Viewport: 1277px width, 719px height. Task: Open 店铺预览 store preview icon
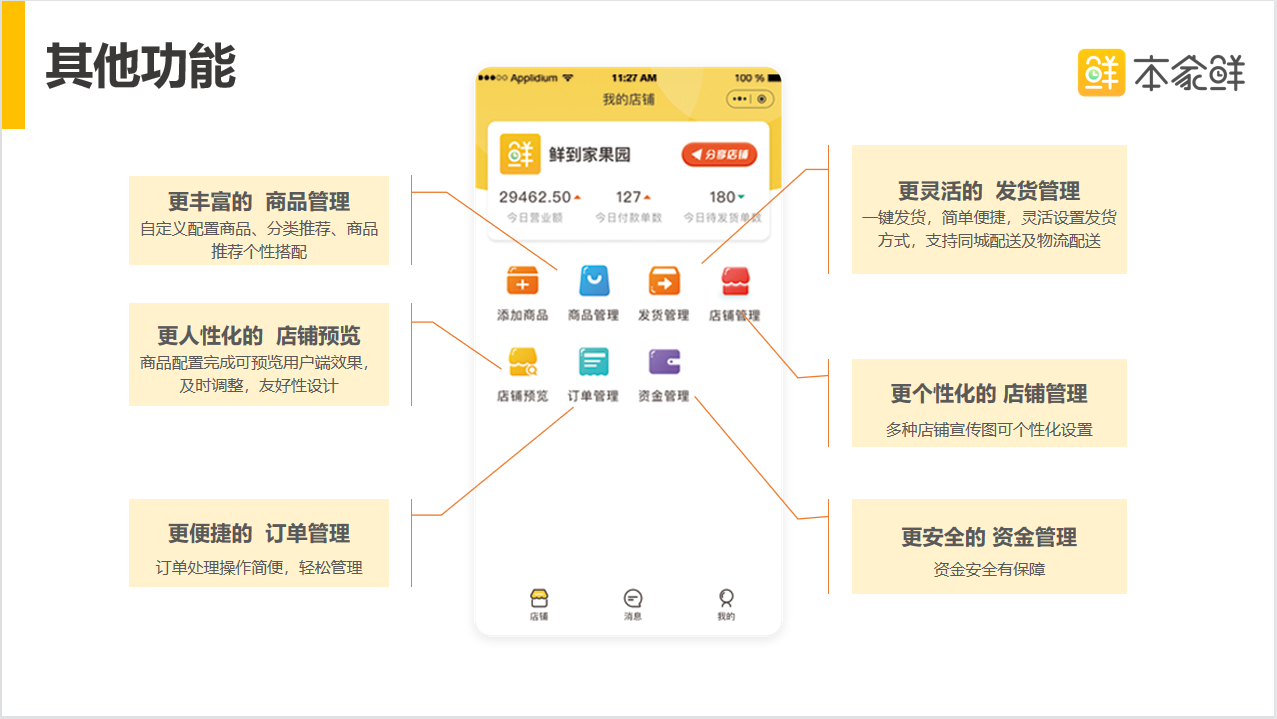tap(522, 362)
